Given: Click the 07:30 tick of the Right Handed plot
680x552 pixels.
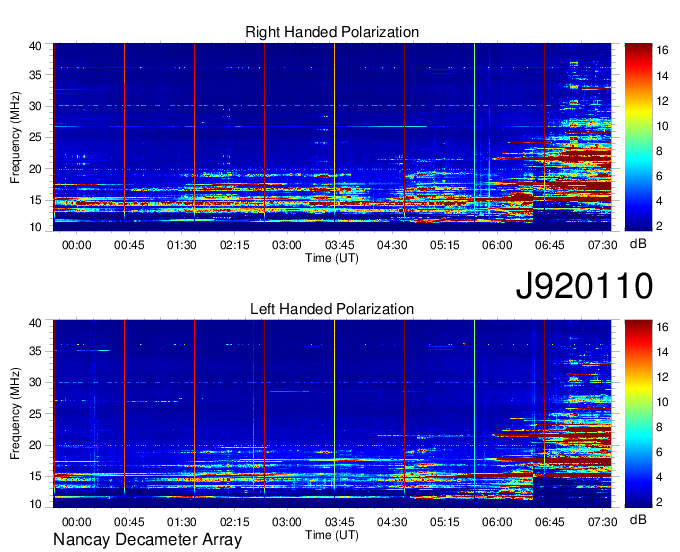Looking at the screenshot, I should 602,245.
